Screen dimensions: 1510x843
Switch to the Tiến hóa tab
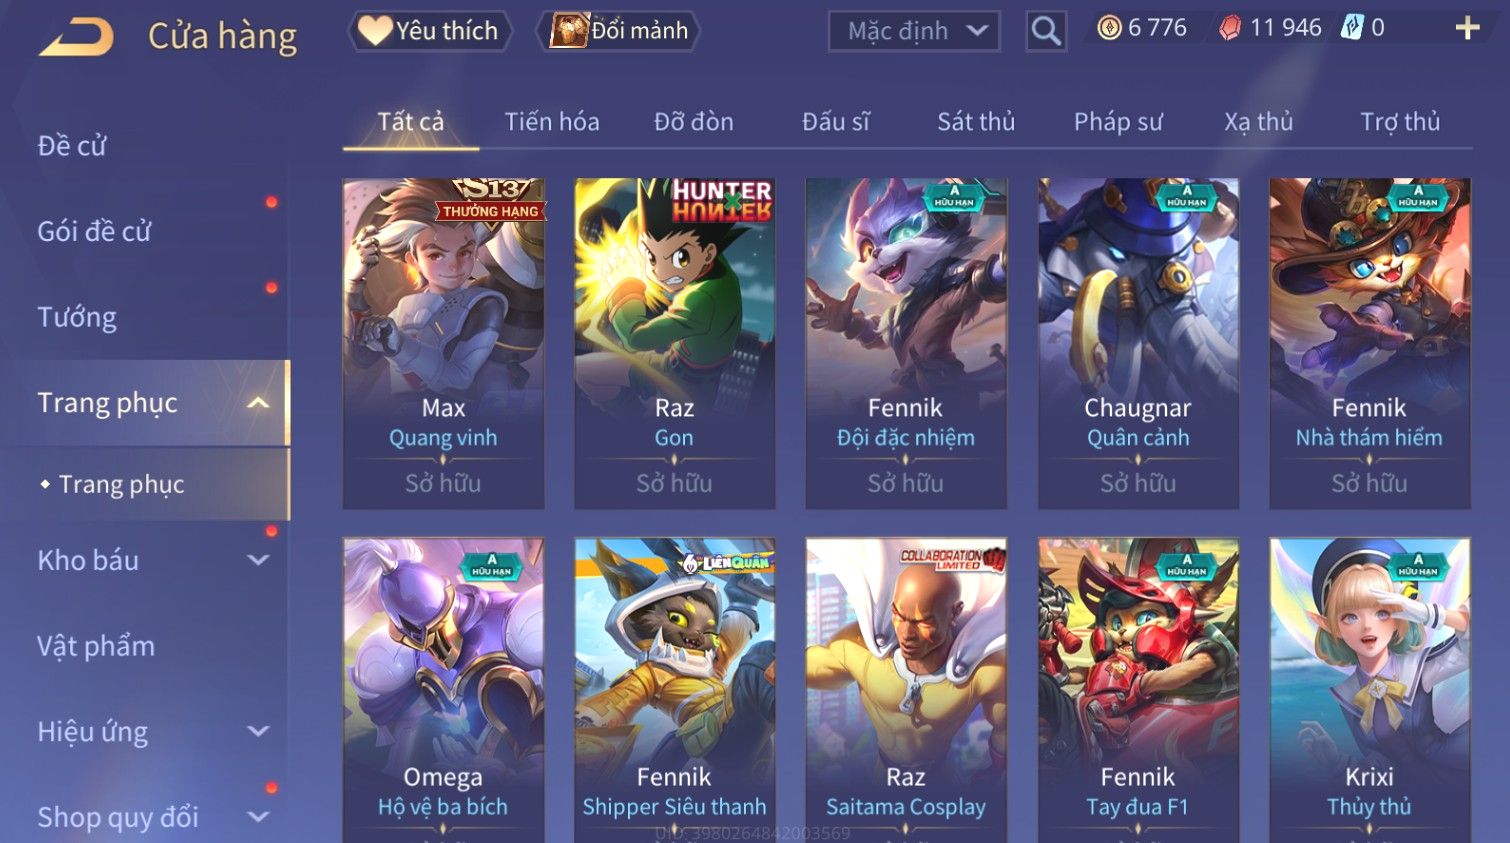coord(552,122)
